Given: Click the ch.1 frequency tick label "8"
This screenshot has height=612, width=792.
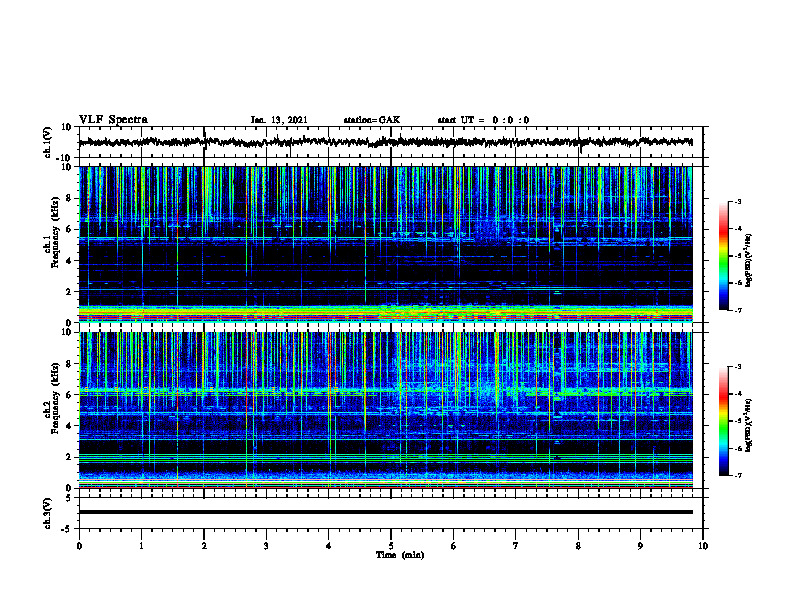Looking at the screenshot, I should (x=70, y=198).
